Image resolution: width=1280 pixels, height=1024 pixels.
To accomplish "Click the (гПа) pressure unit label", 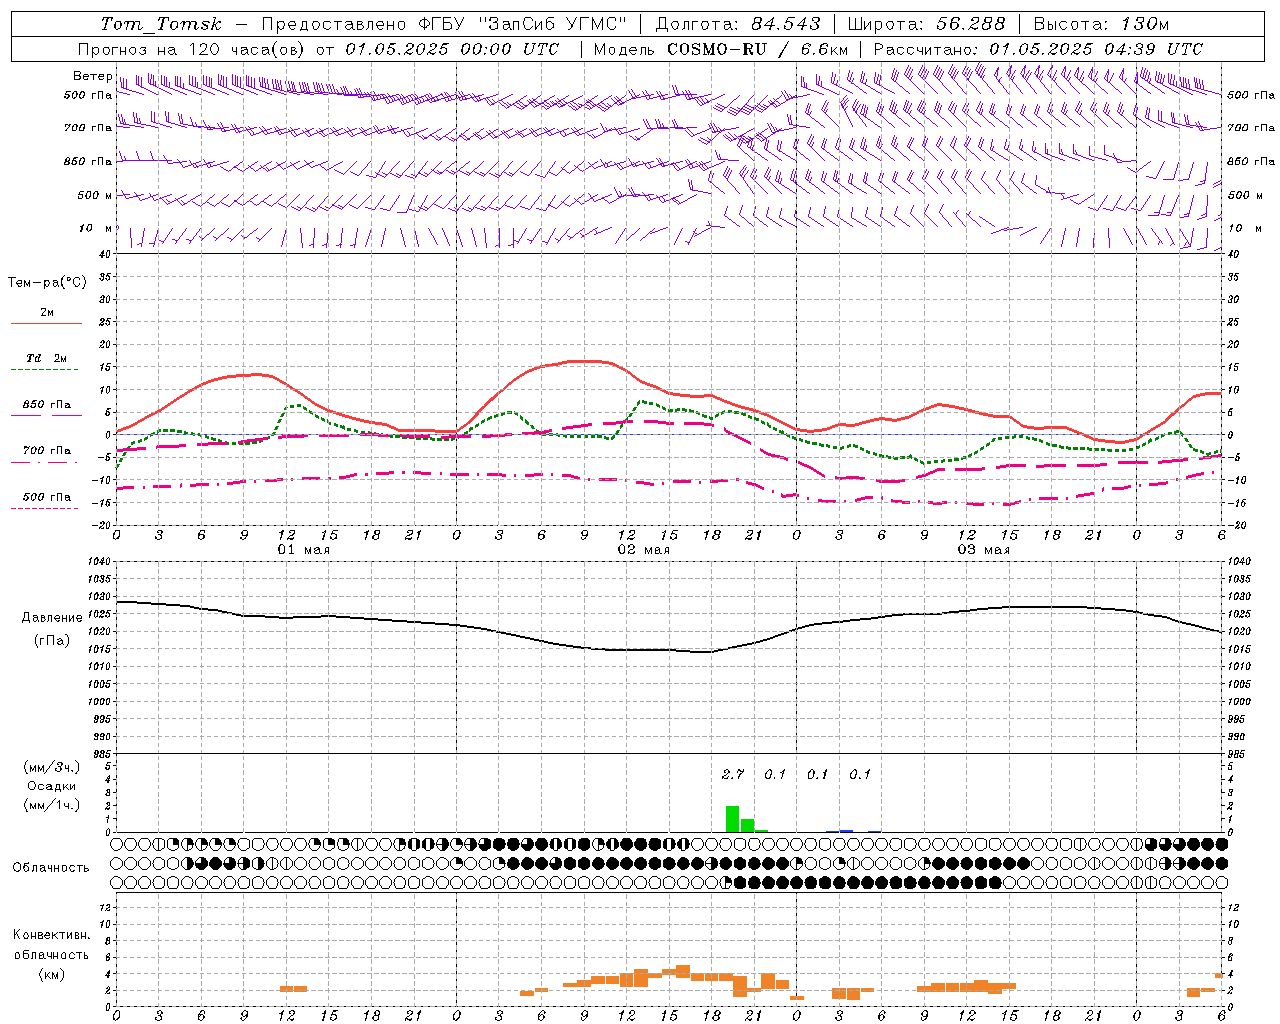I will 52,641.
